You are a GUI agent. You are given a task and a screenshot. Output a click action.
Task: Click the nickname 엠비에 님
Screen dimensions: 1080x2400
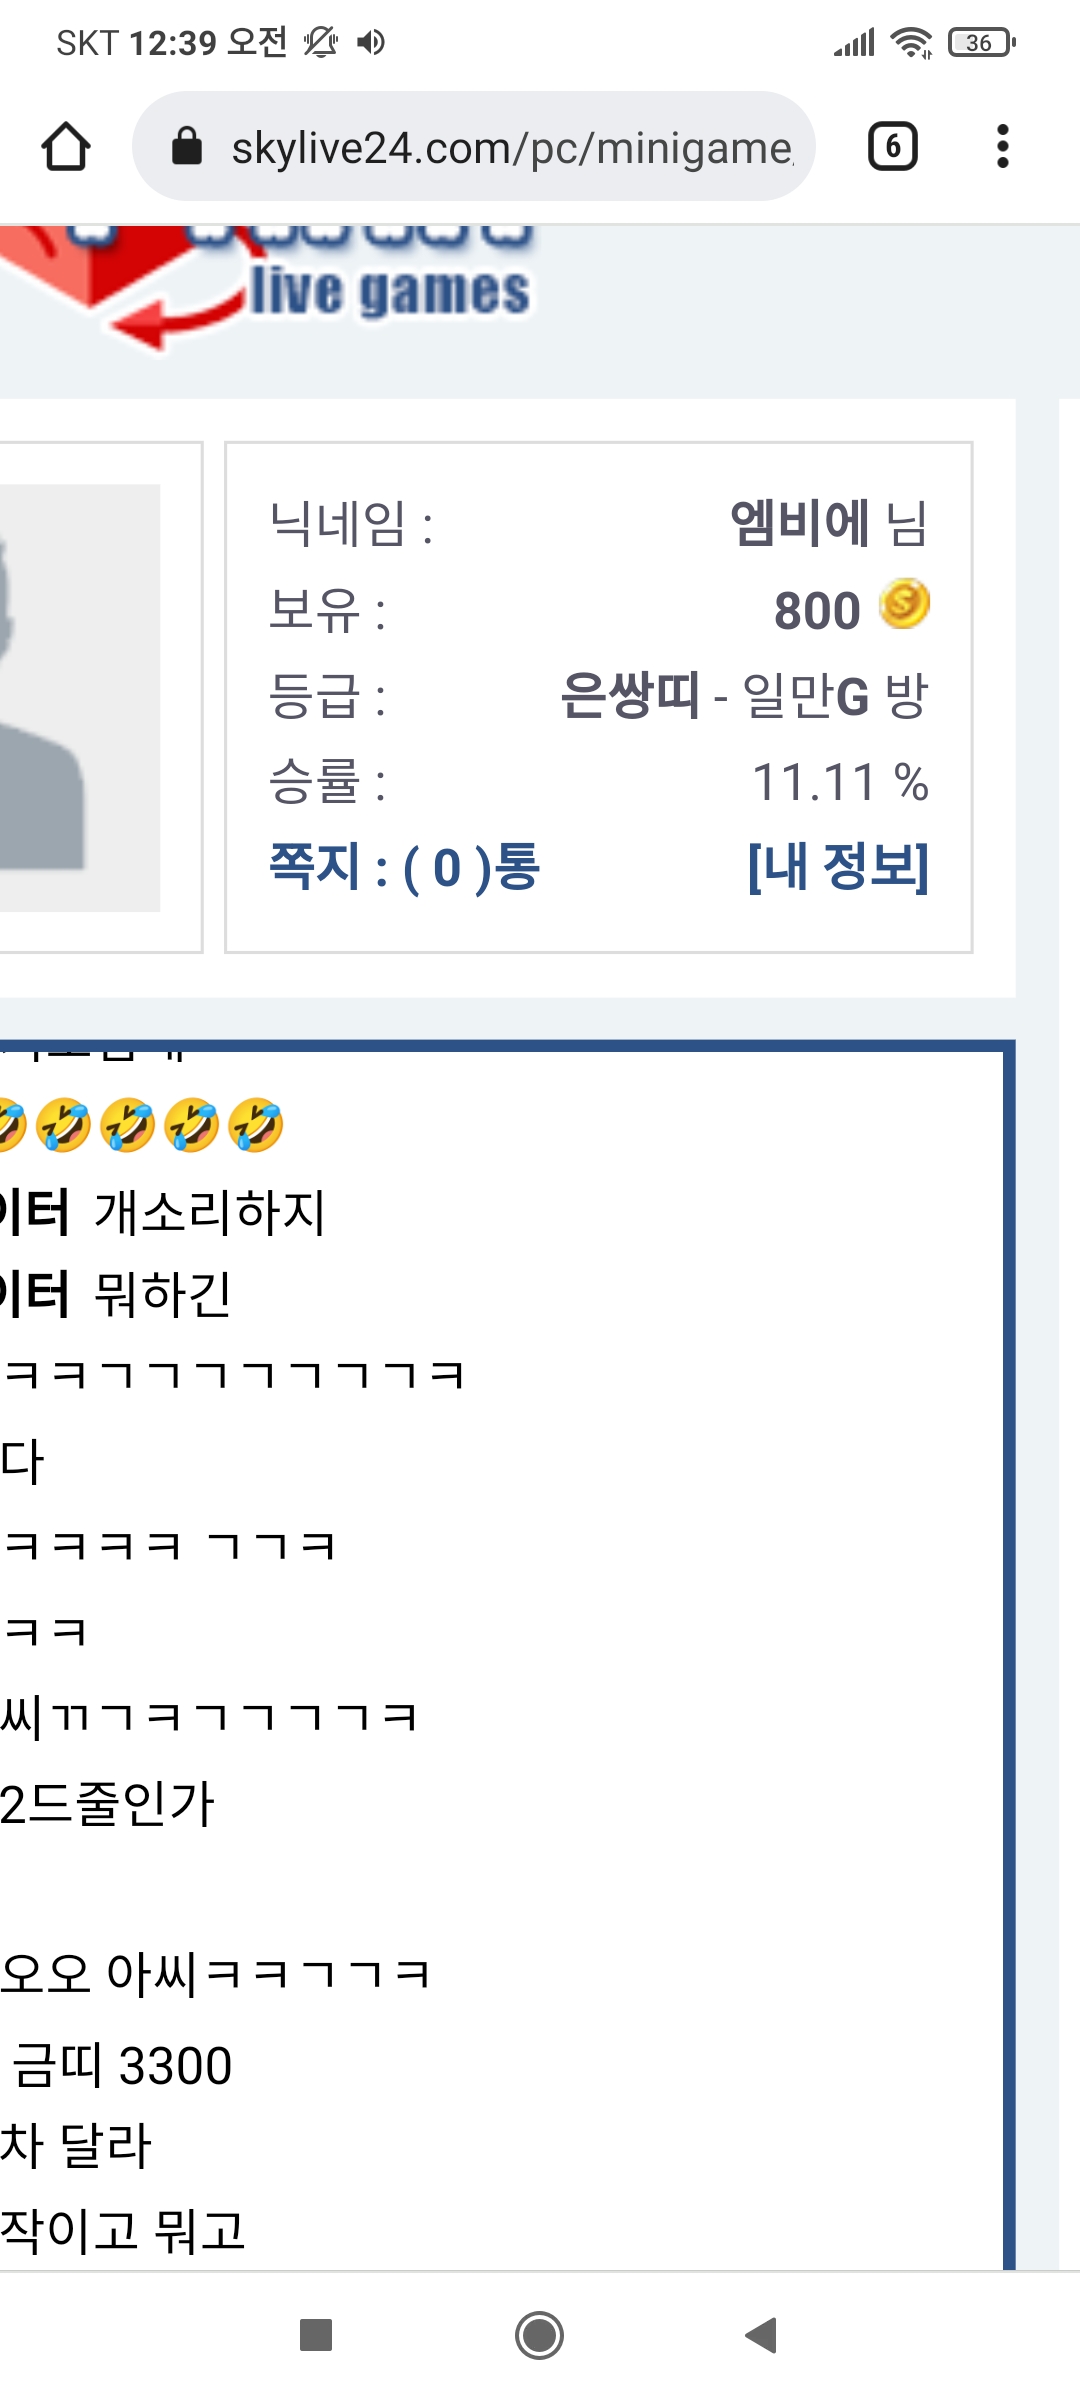(x=829, y=522)
